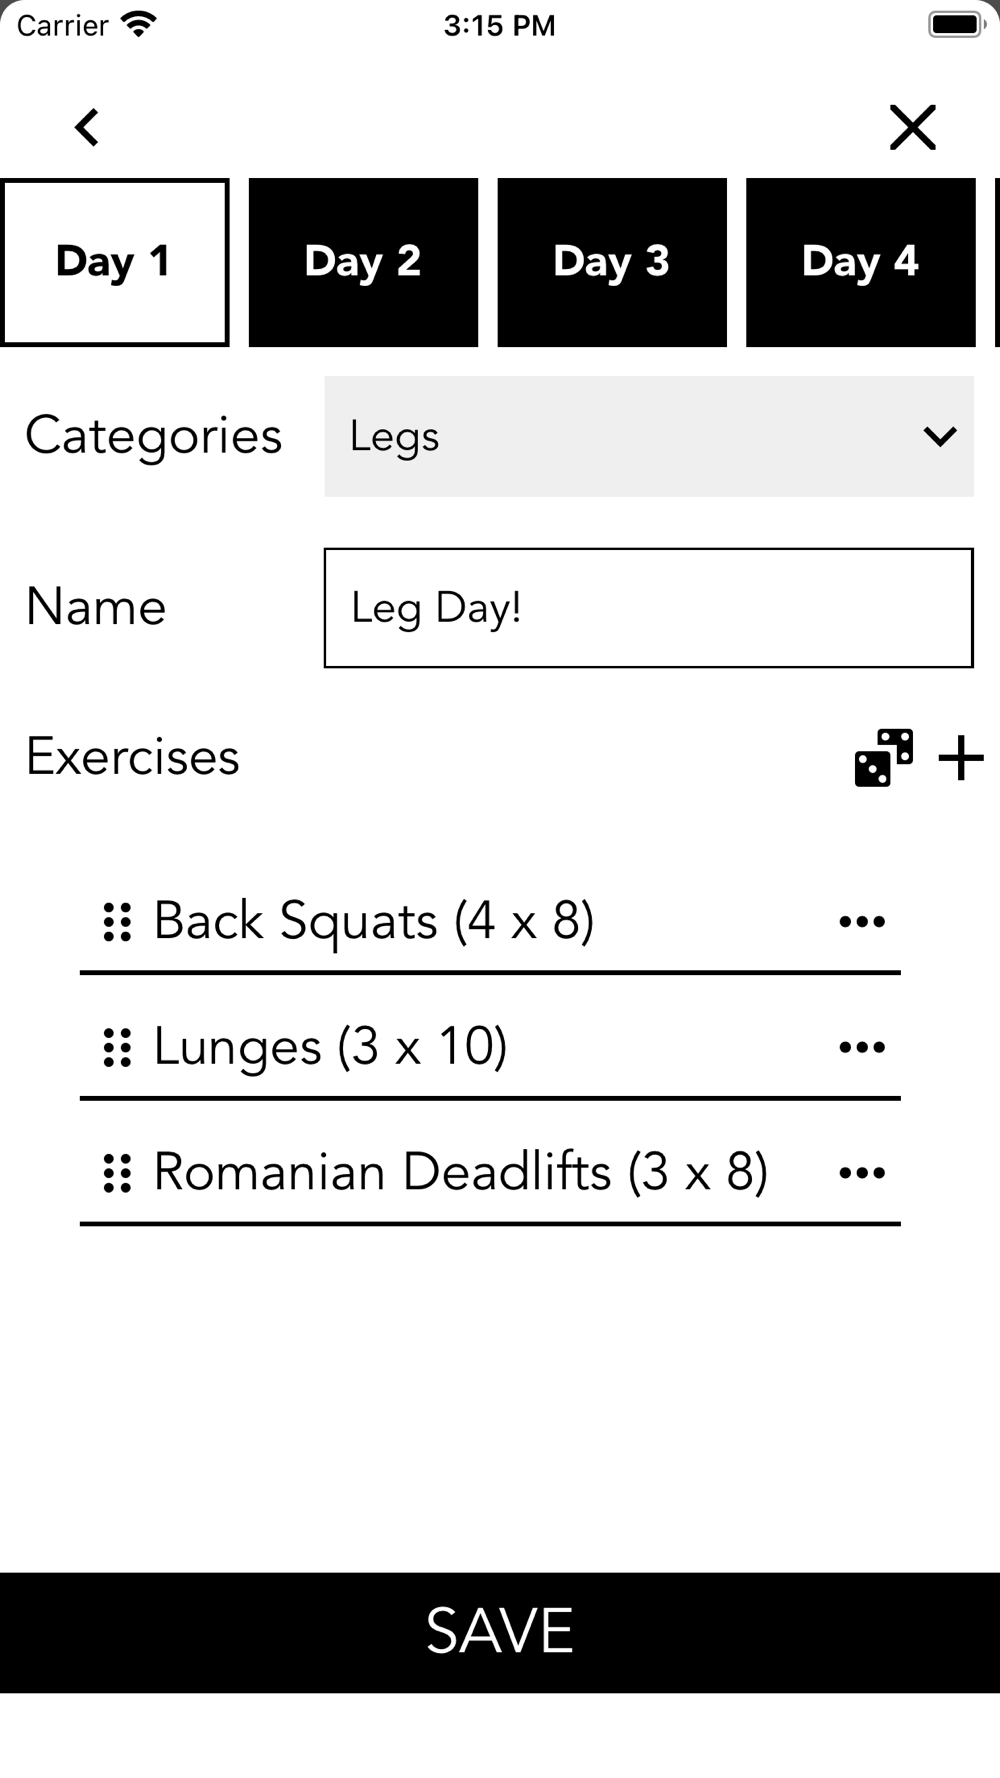Select the Day 1 tab
The image size is (1000, 1778).
click(115, 262)
